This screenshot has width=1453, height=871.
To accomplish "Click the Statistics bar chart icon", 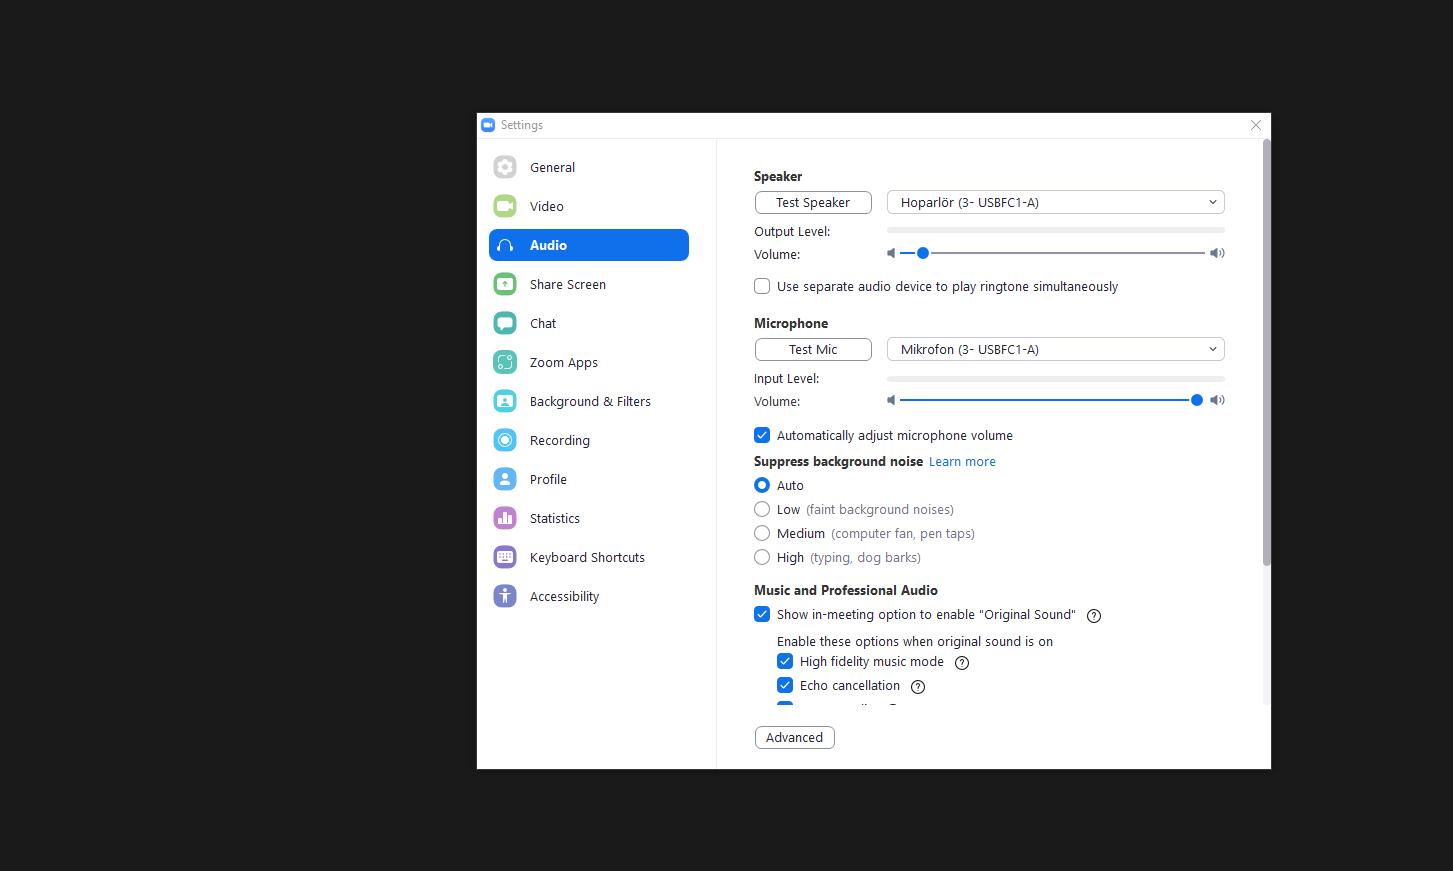I will (505, 518).
